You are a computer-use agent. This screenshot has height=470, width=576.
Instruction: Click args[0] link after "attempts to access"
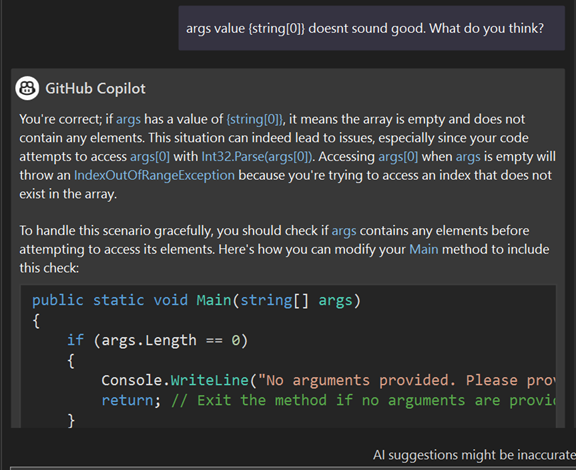tap(150, 157)
